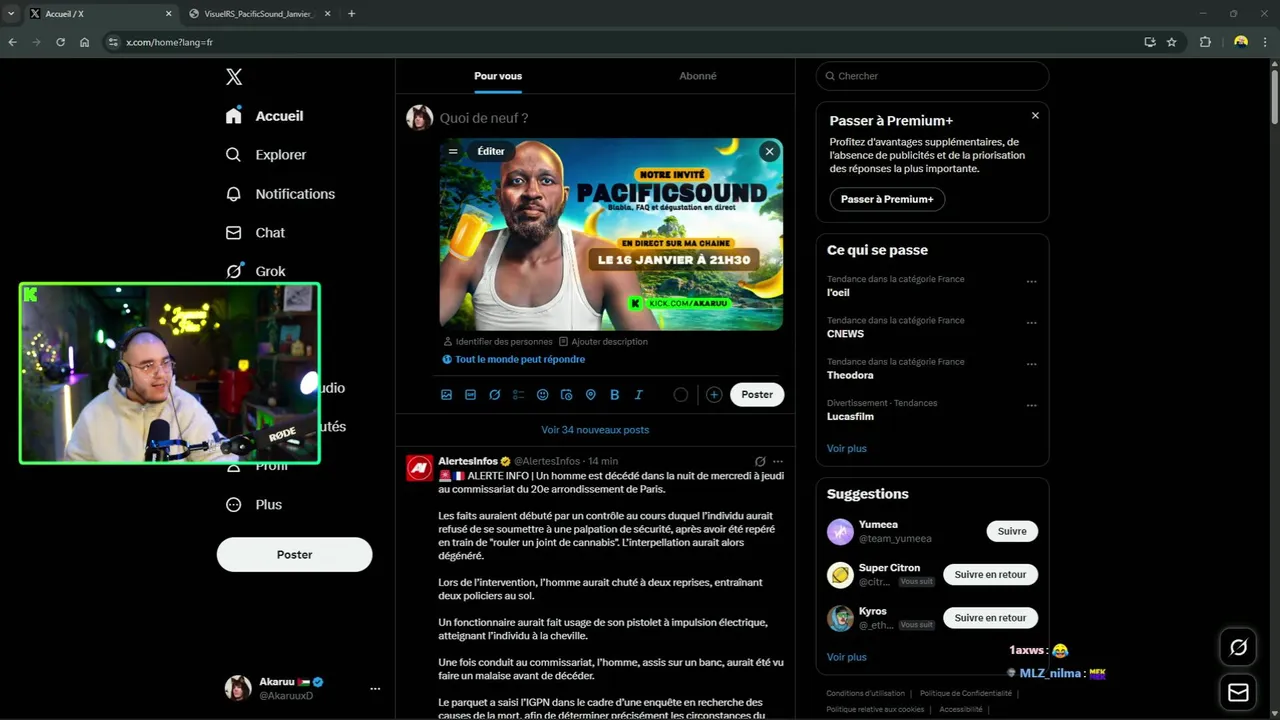
Task: Click the reorder icon beside Éditer
Action: point(453,151)
